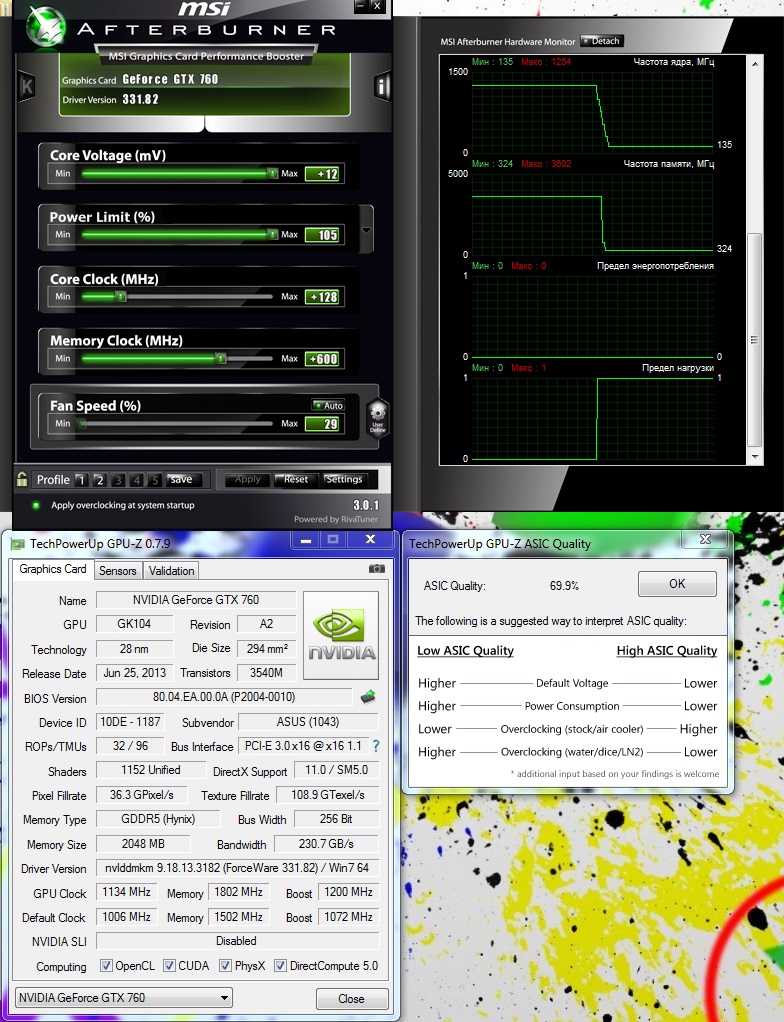Click the Частота ядра core clock graph
Screen dimensions: 784x1022
[592, 111]
